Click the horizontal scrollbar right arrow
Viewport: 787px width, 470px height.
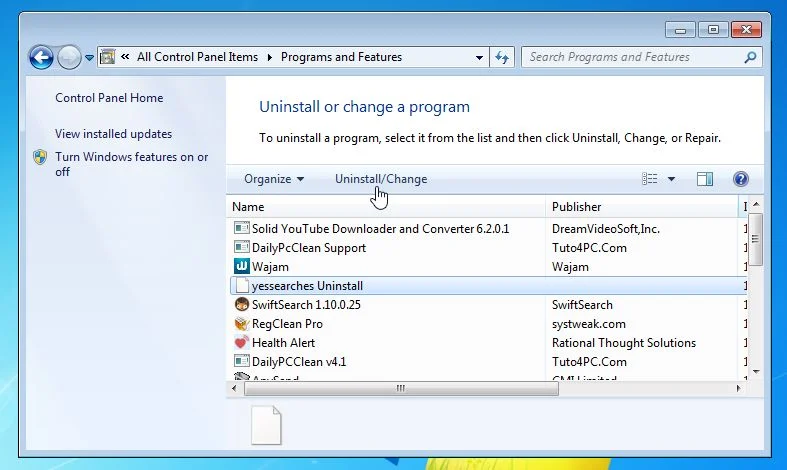click(x=738, y=388)
